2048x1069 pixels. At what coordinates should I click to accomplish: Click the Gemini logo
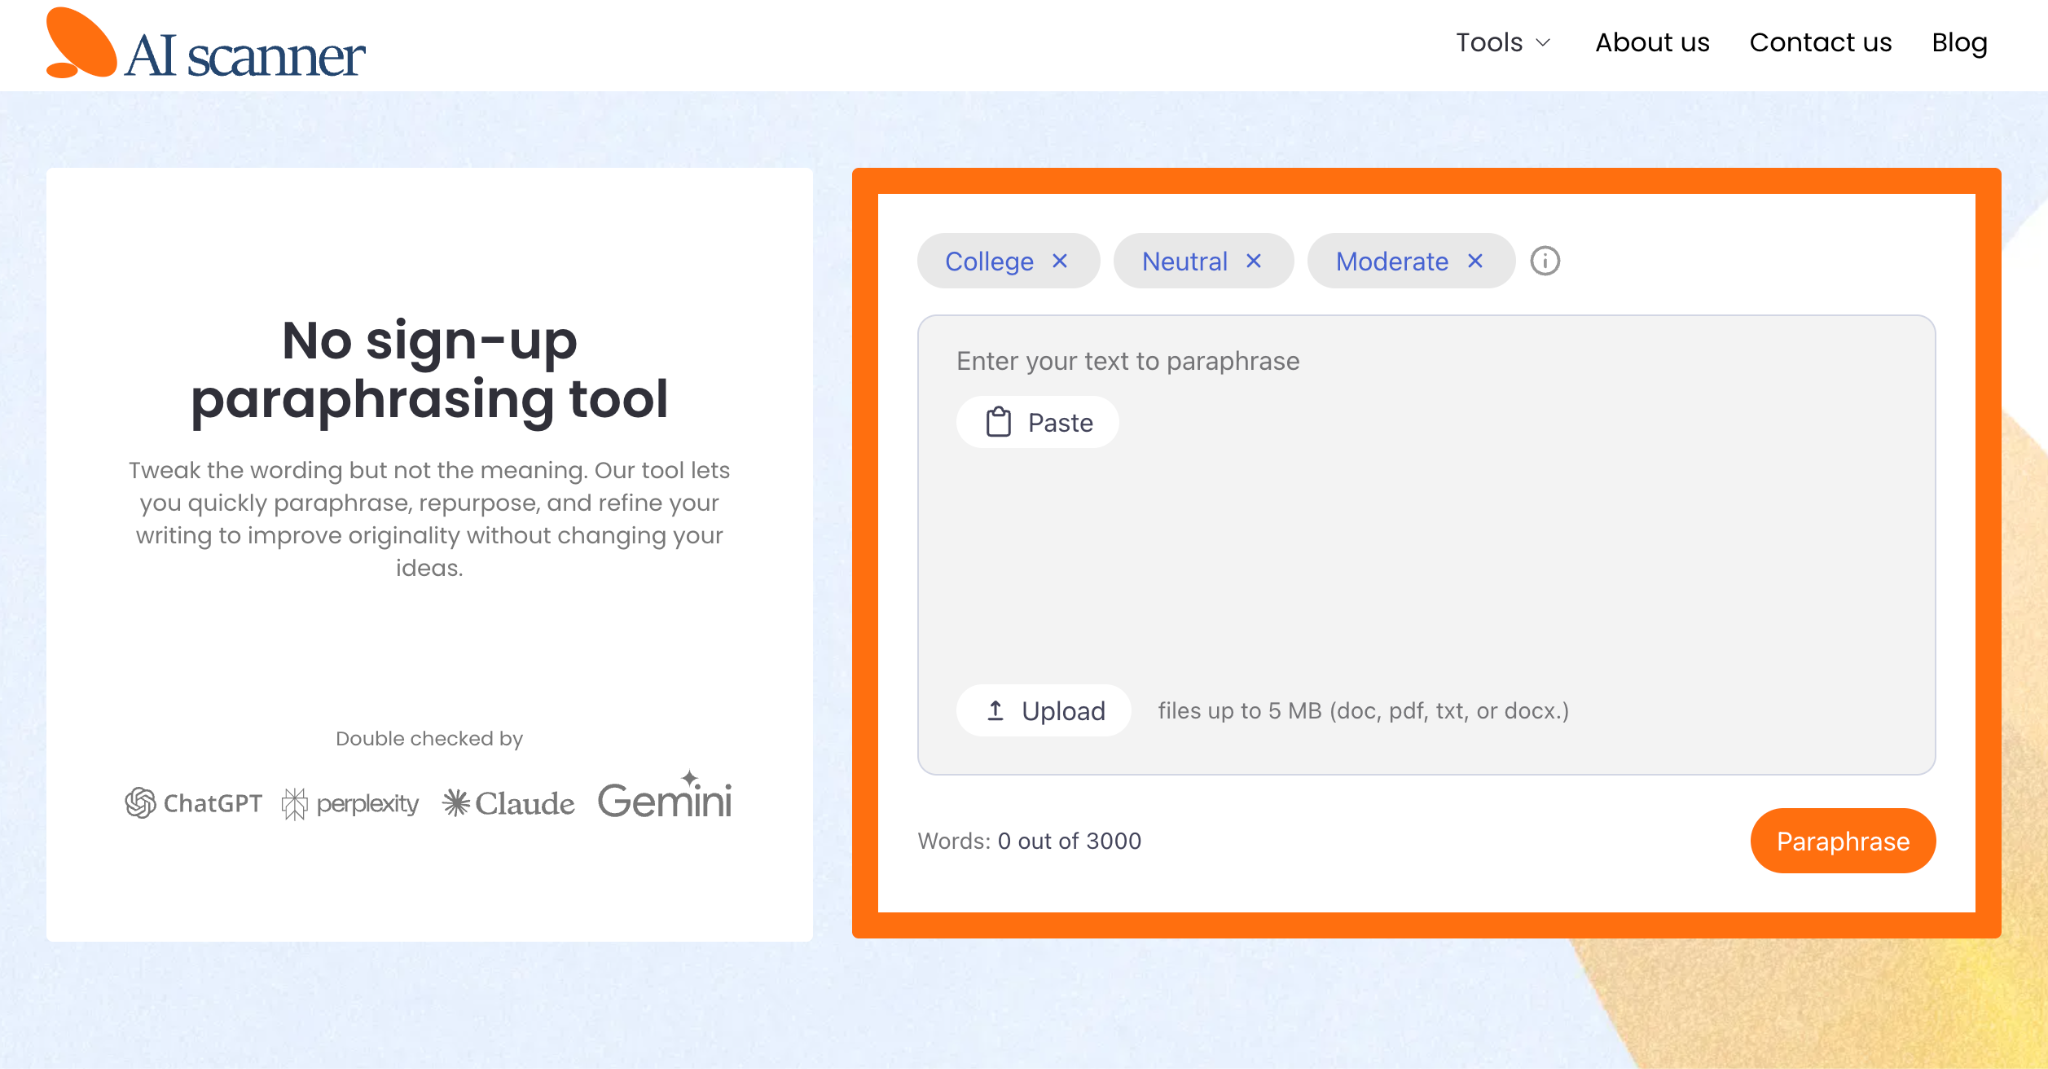coord(664,799)
